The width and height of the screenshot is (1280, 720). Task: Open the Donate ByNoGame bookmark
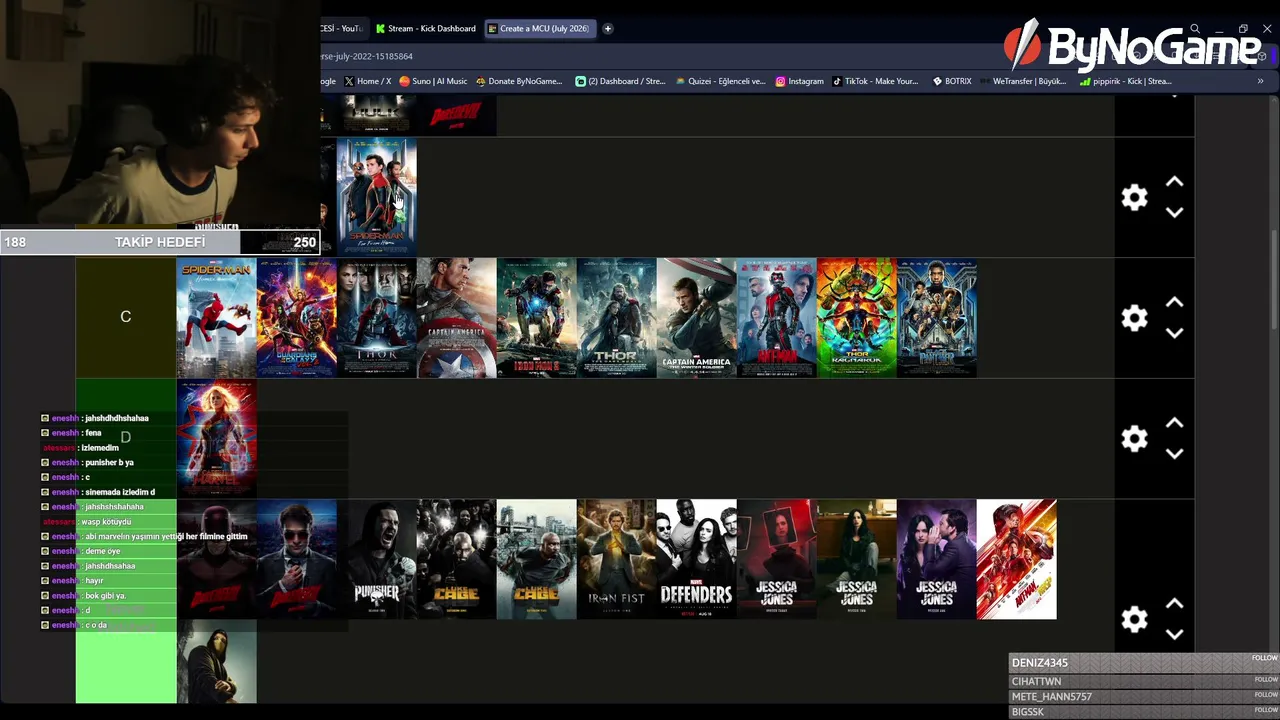(x=519, y=81)
